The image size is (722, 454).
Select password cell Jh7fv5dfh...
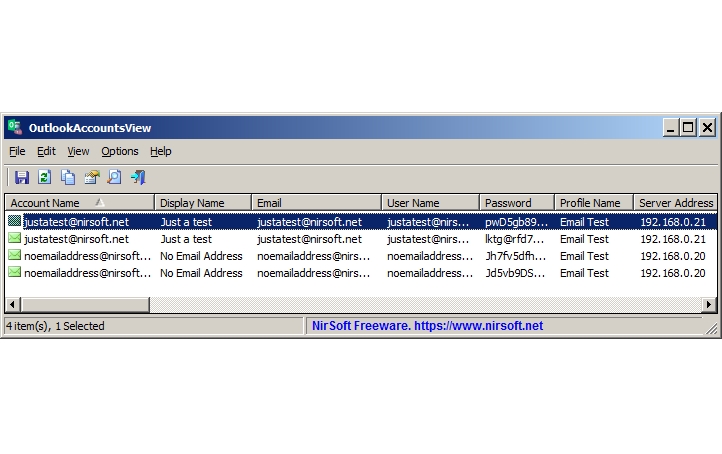pyautogui.click(x=517, y=256)
